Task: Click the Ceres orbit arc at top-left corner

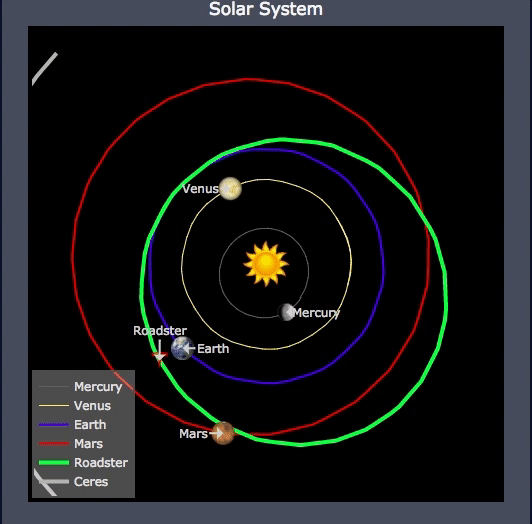Action: pyautogui.click(x=44, y=69)
